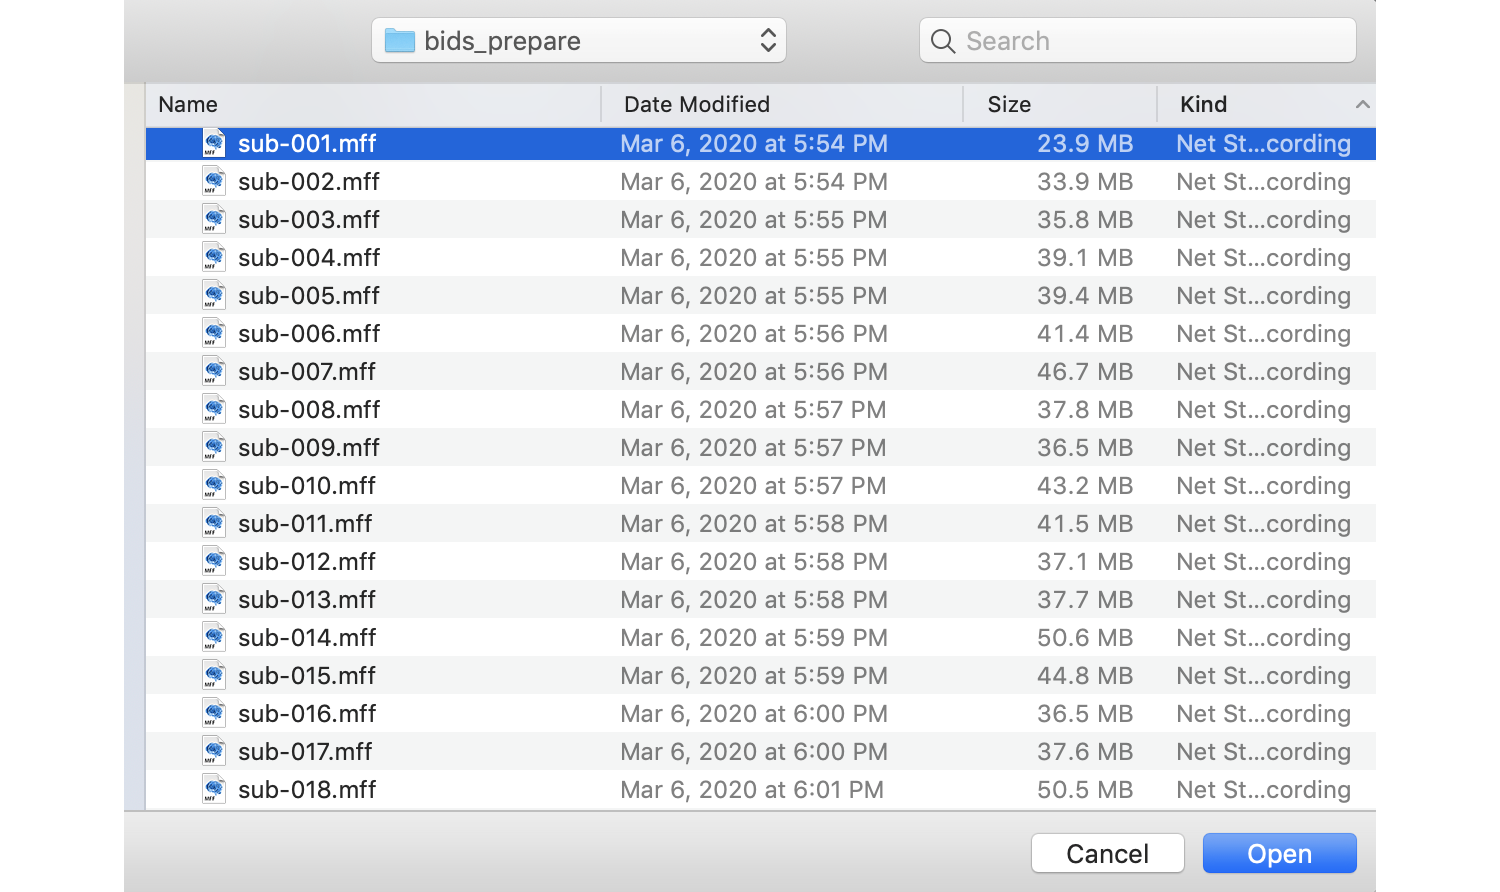This screenshot has height=892, width=1500.
Task: Type in the Search field
Action: tap(1150, 41)
